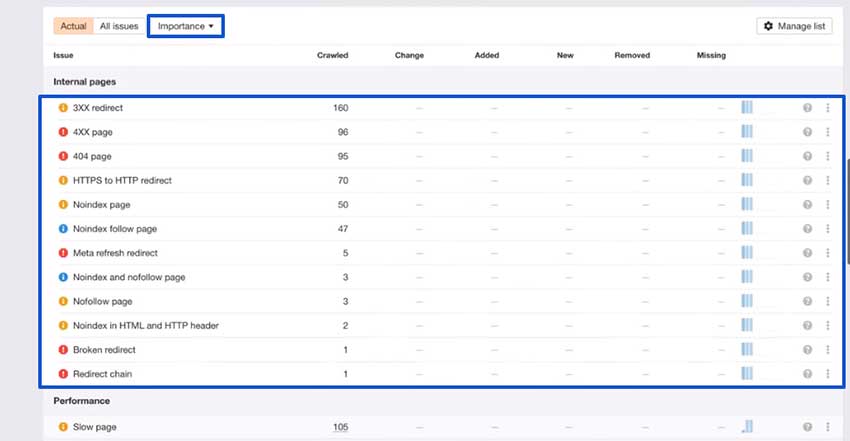Screen dimensions: 850x441
Task: Open three-dot menu for Broken redirect
Action: click(828, 349)
